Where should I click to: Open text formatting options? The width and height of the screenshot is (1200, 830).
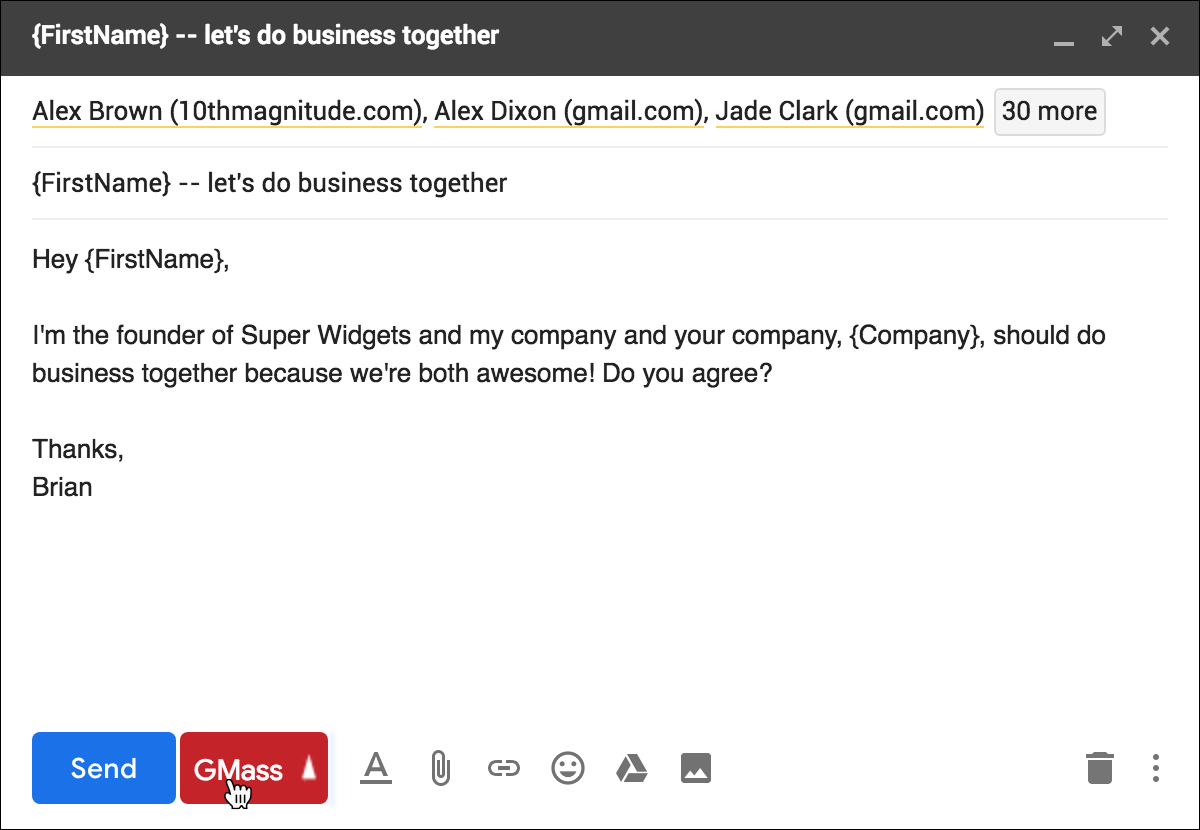[x=375, y=768]
